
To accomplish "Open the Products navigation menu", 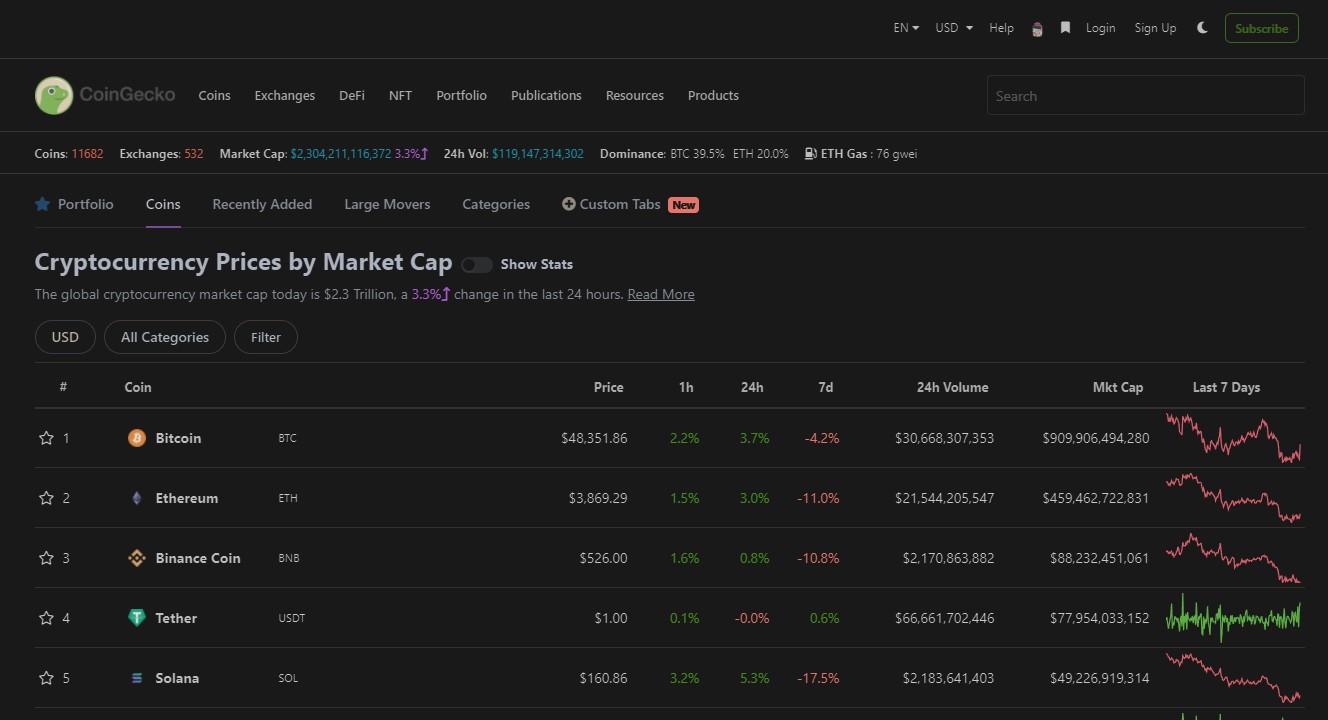I will point(713,95).
